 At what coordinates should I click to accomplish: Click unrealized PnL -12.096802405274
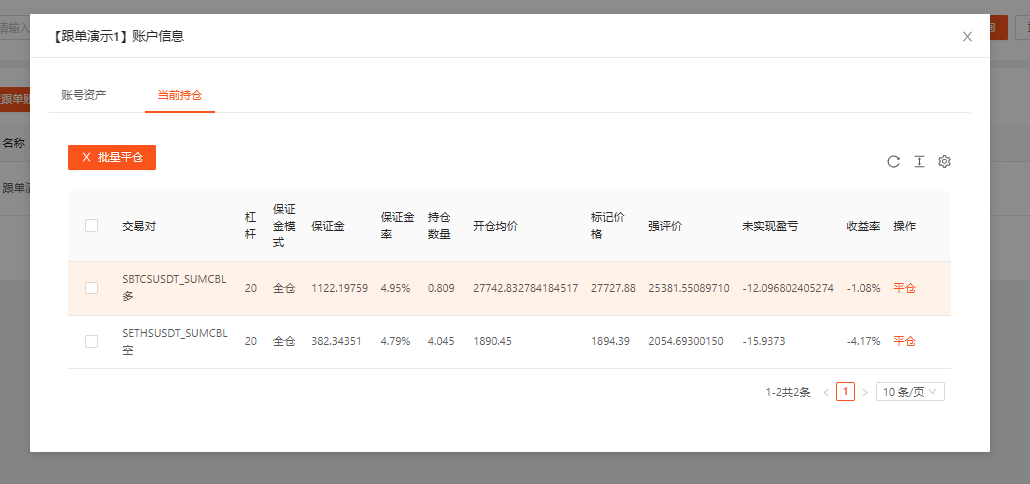788,288
